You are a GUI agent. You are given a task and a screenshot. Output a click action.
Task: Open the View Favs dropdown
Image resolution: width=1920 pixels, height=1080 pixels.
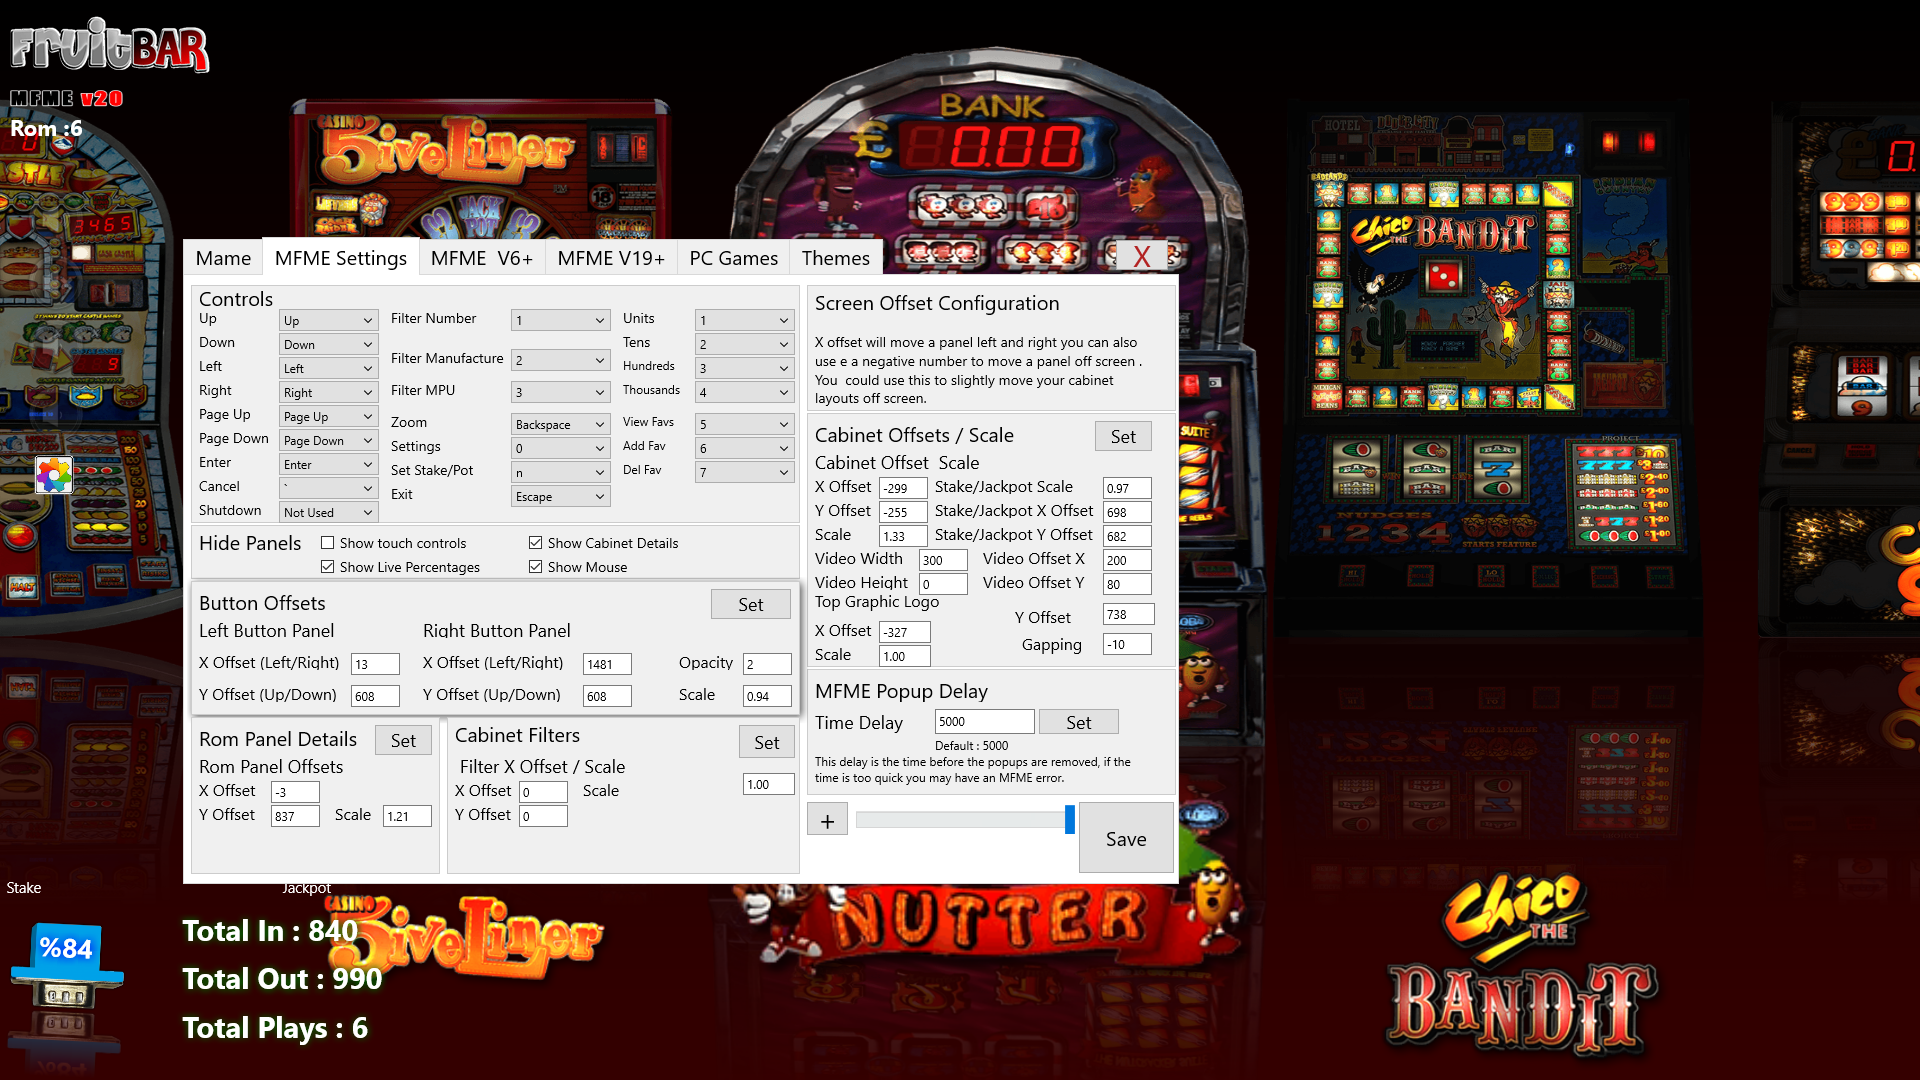pyautogui.click(x=744, y=424)
